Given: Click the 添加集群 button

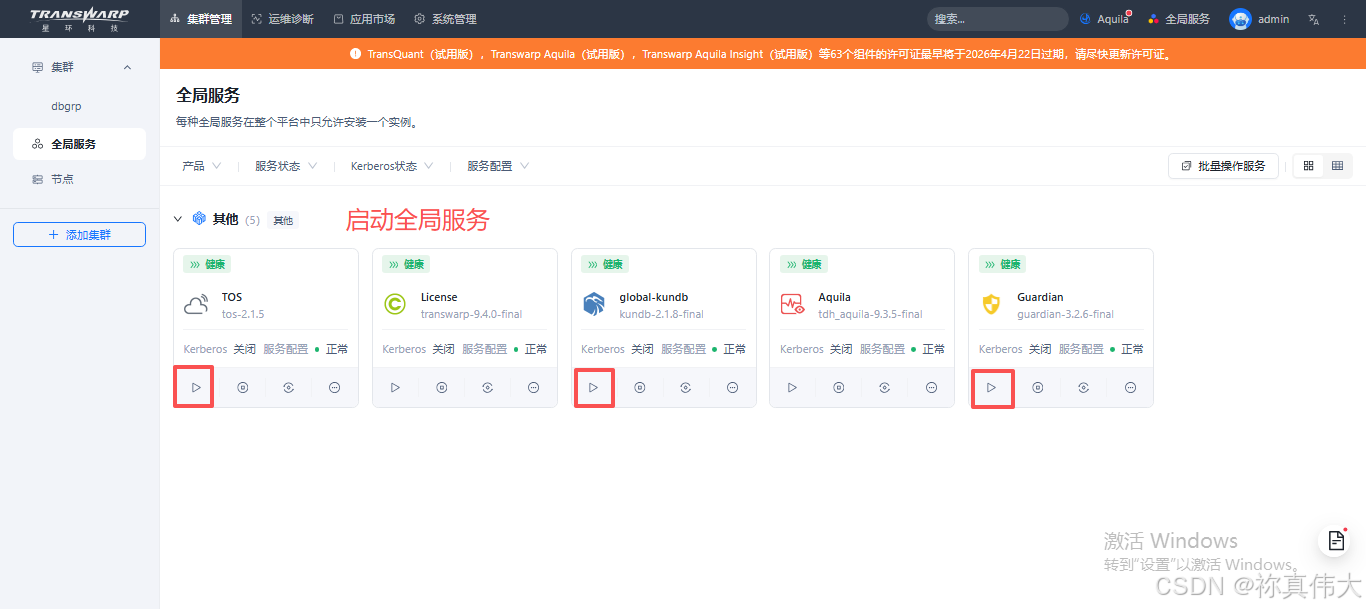Looking at the screenshot, I should (x=80, y=234).
